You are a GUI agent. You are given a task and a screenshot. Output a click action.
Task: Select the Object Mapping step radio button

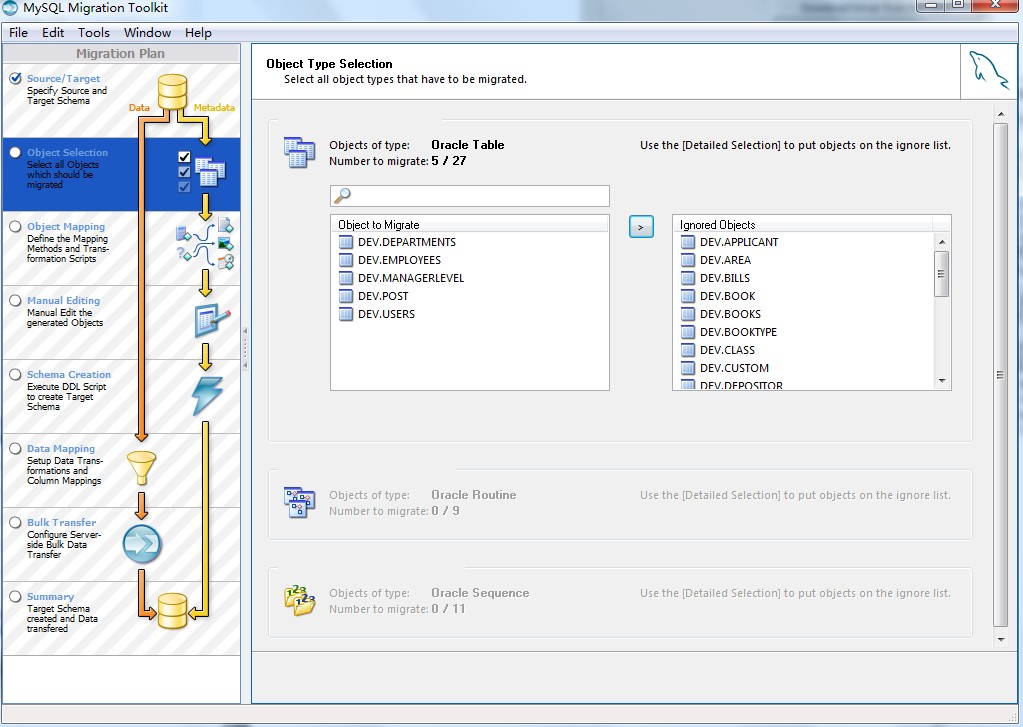point(15,226)
